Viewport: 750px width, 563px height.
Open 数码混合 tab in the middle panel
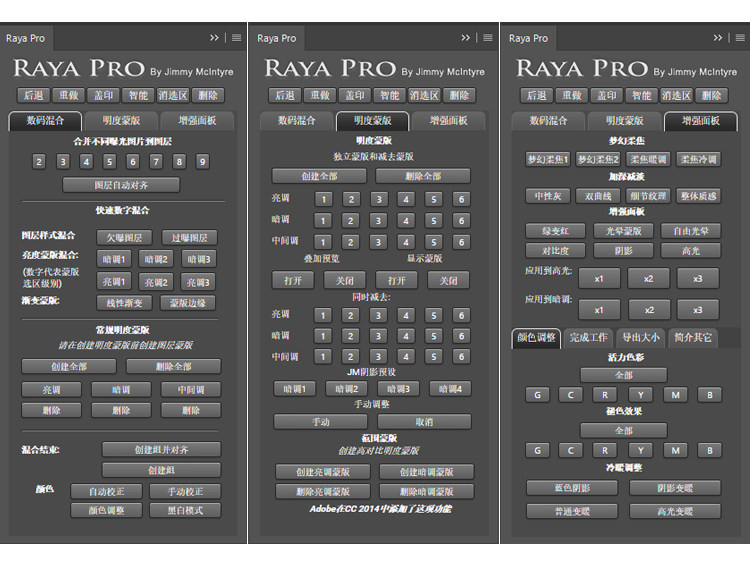point(297,121)
